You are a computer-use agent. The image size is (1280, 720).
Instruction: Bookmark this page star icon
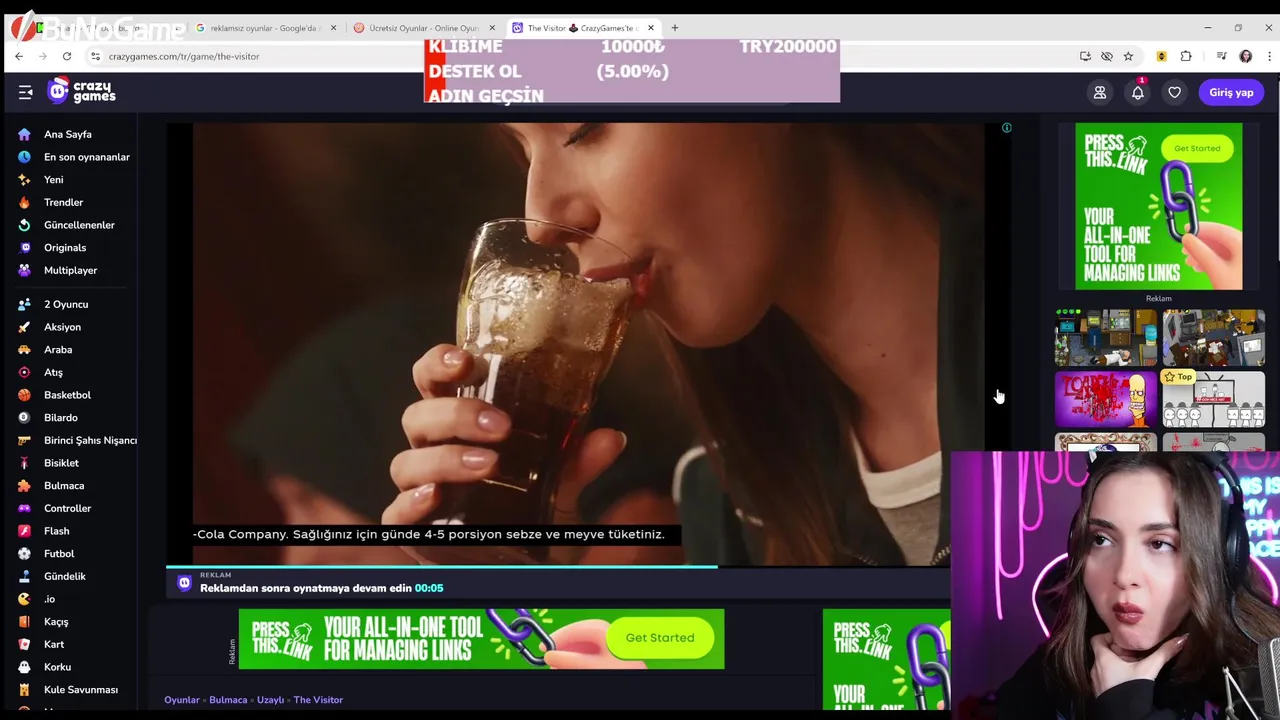(x=1128, y=56)
